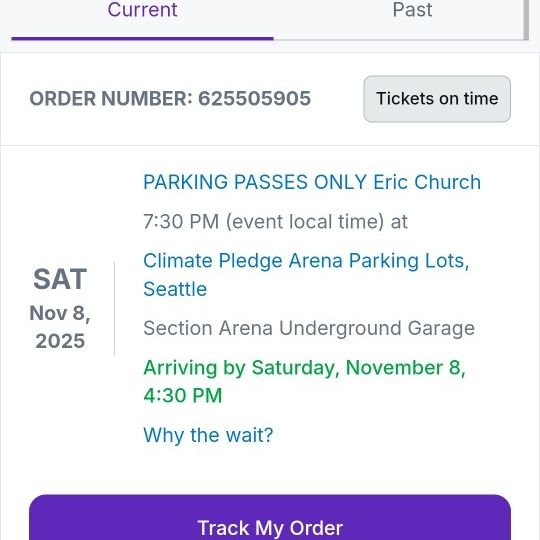
Task: Click the ORDER NUMBER label
Action: [x=111, y=98]
